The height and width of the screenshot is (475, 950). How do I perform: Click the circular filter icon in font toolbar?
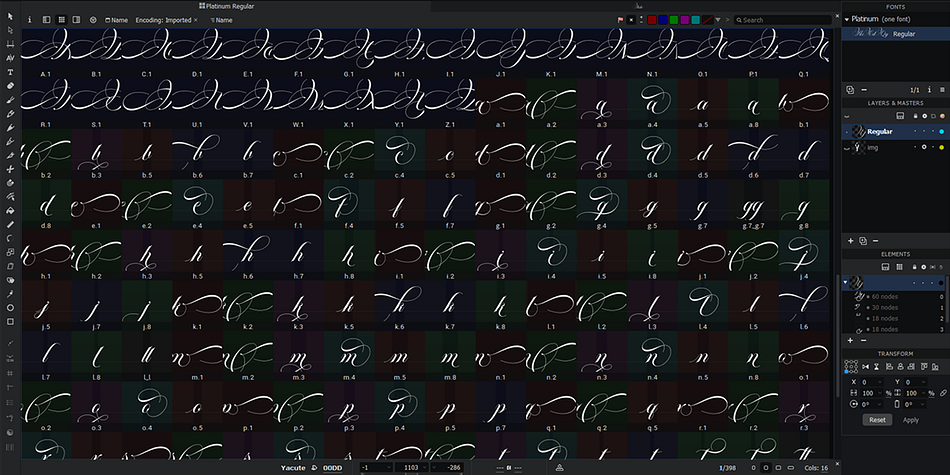[x=93, y=20]
